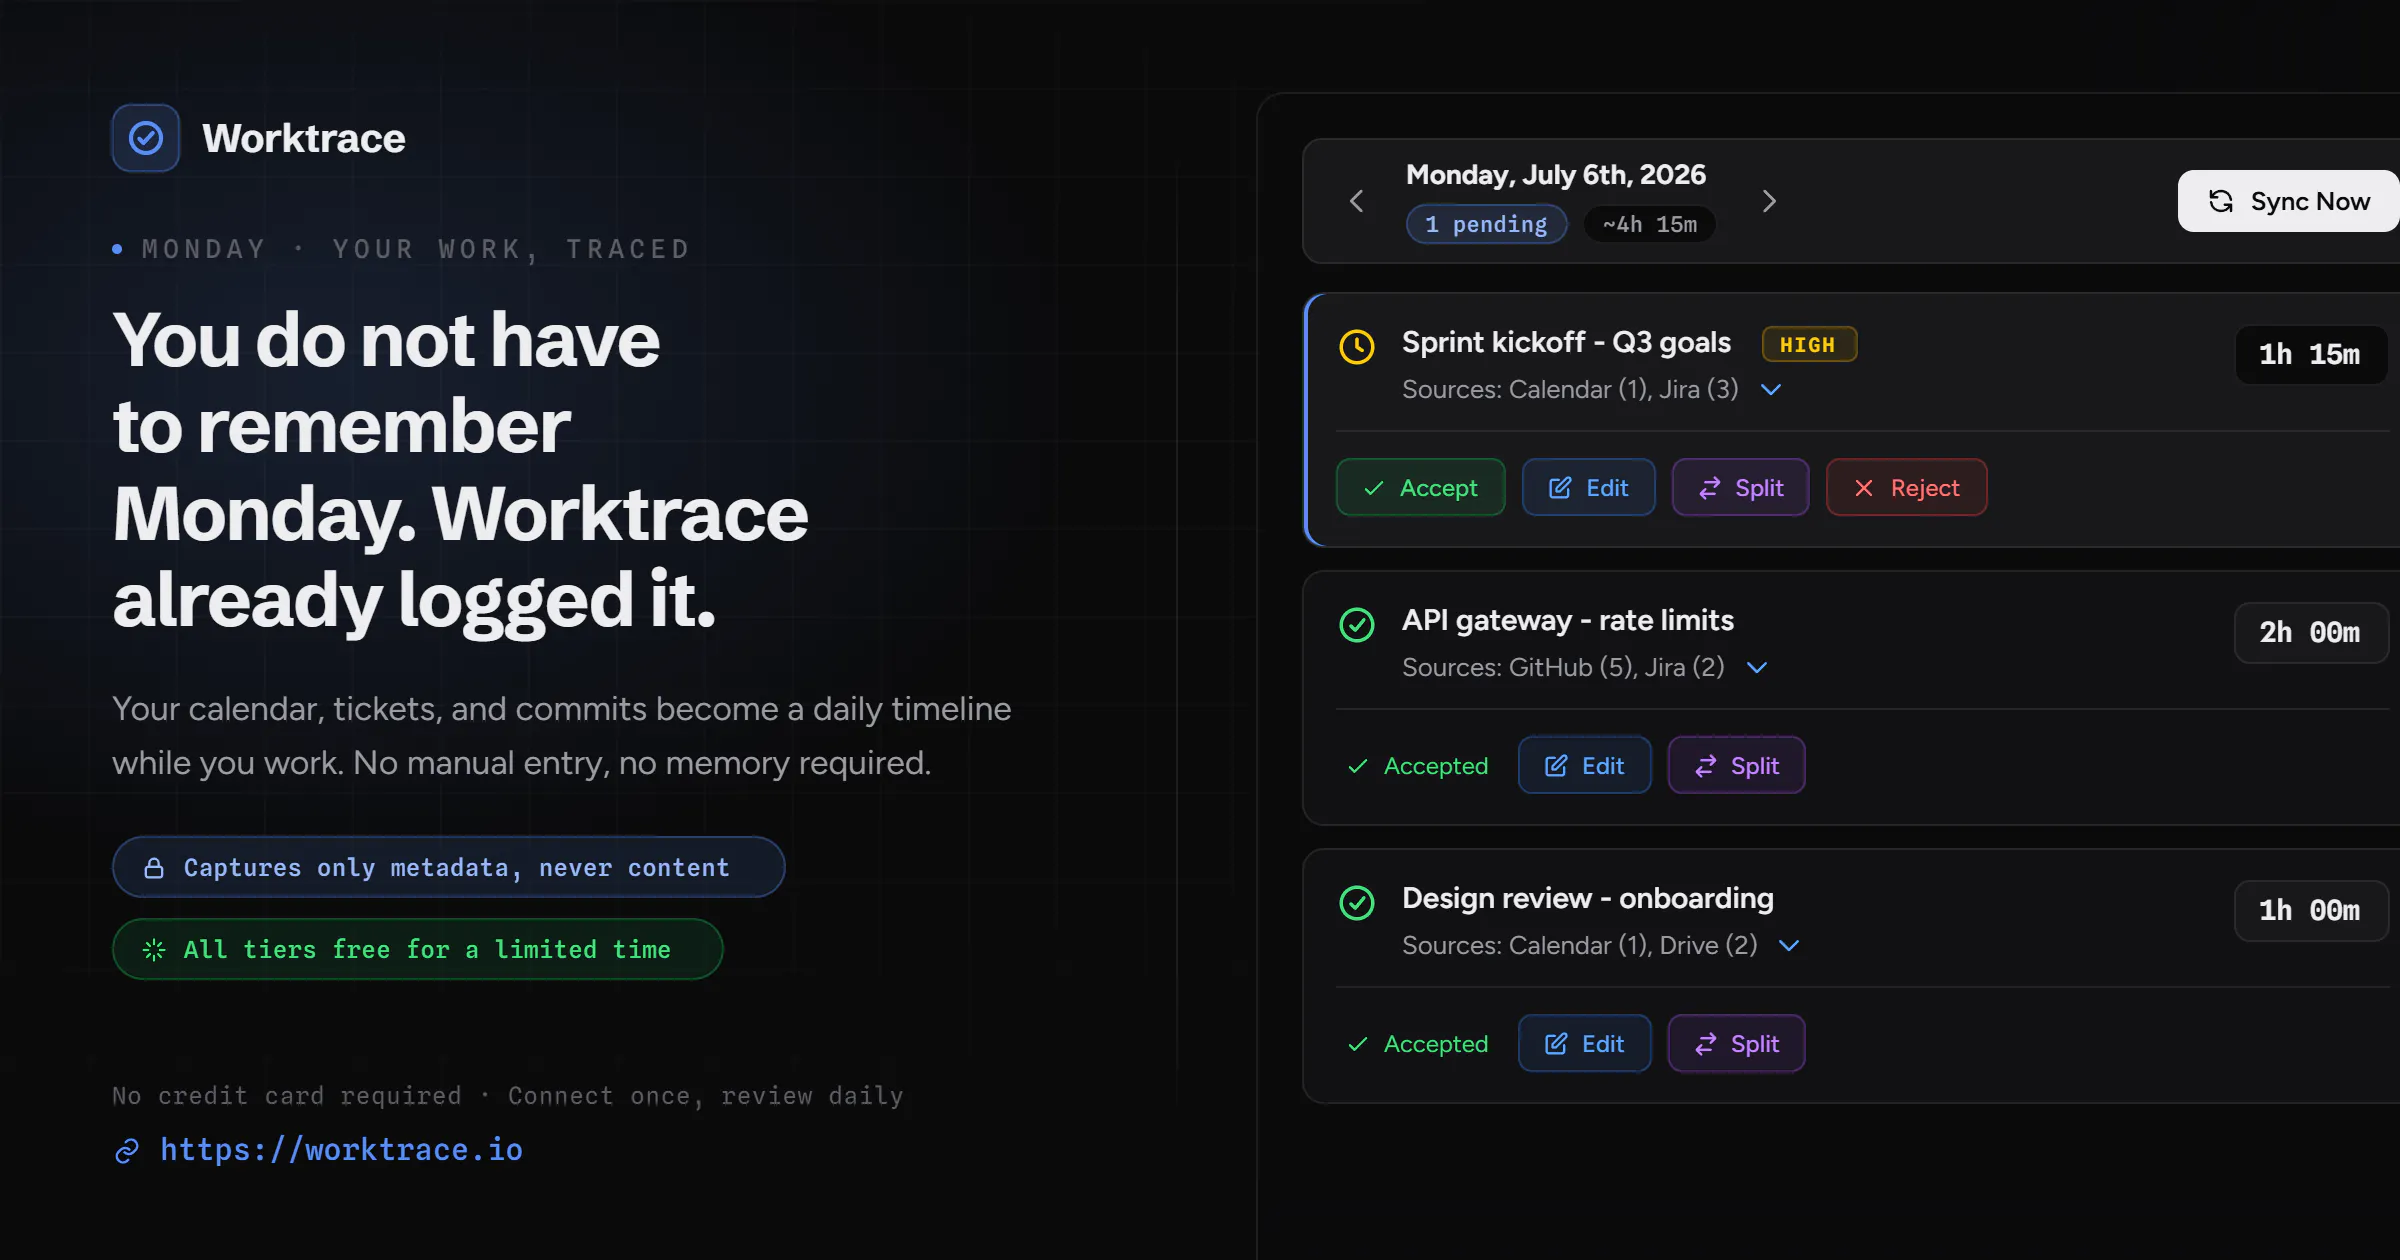Click the 'Design review - onboarding' title

tap(1588, 898)
